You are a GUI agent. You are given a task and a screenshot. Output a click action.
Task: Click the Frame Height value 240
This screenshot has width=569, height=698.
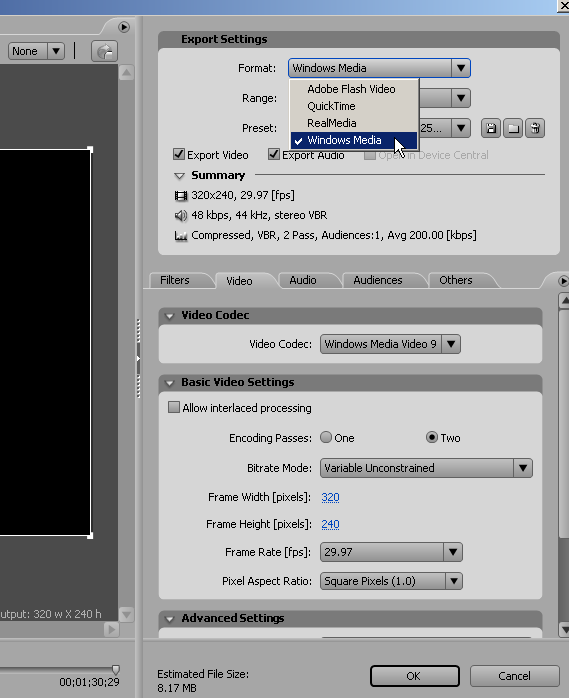[330, 524]
